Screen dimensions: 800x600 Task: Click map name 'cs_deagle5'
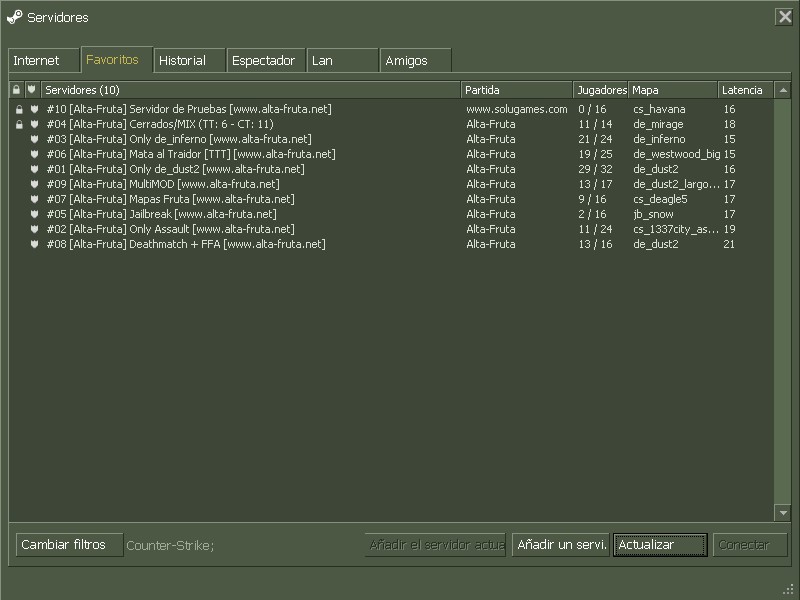click(660, 199)
